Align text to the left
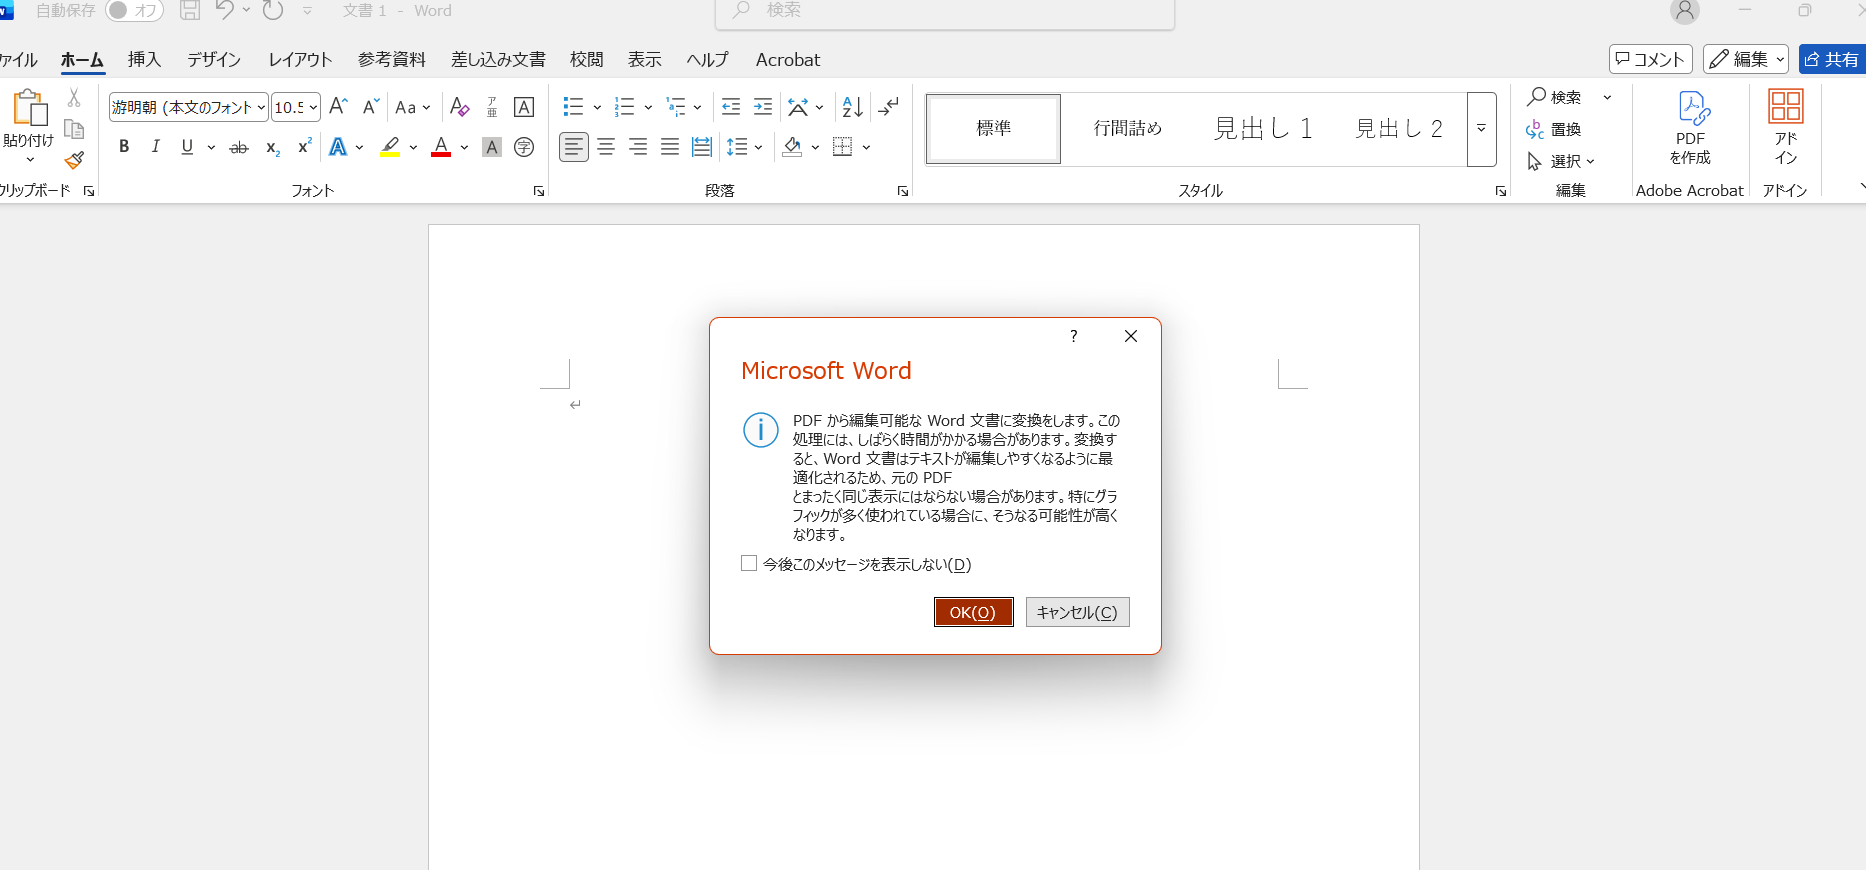Viewport: 1866px width, 870px height. (574, 147)
